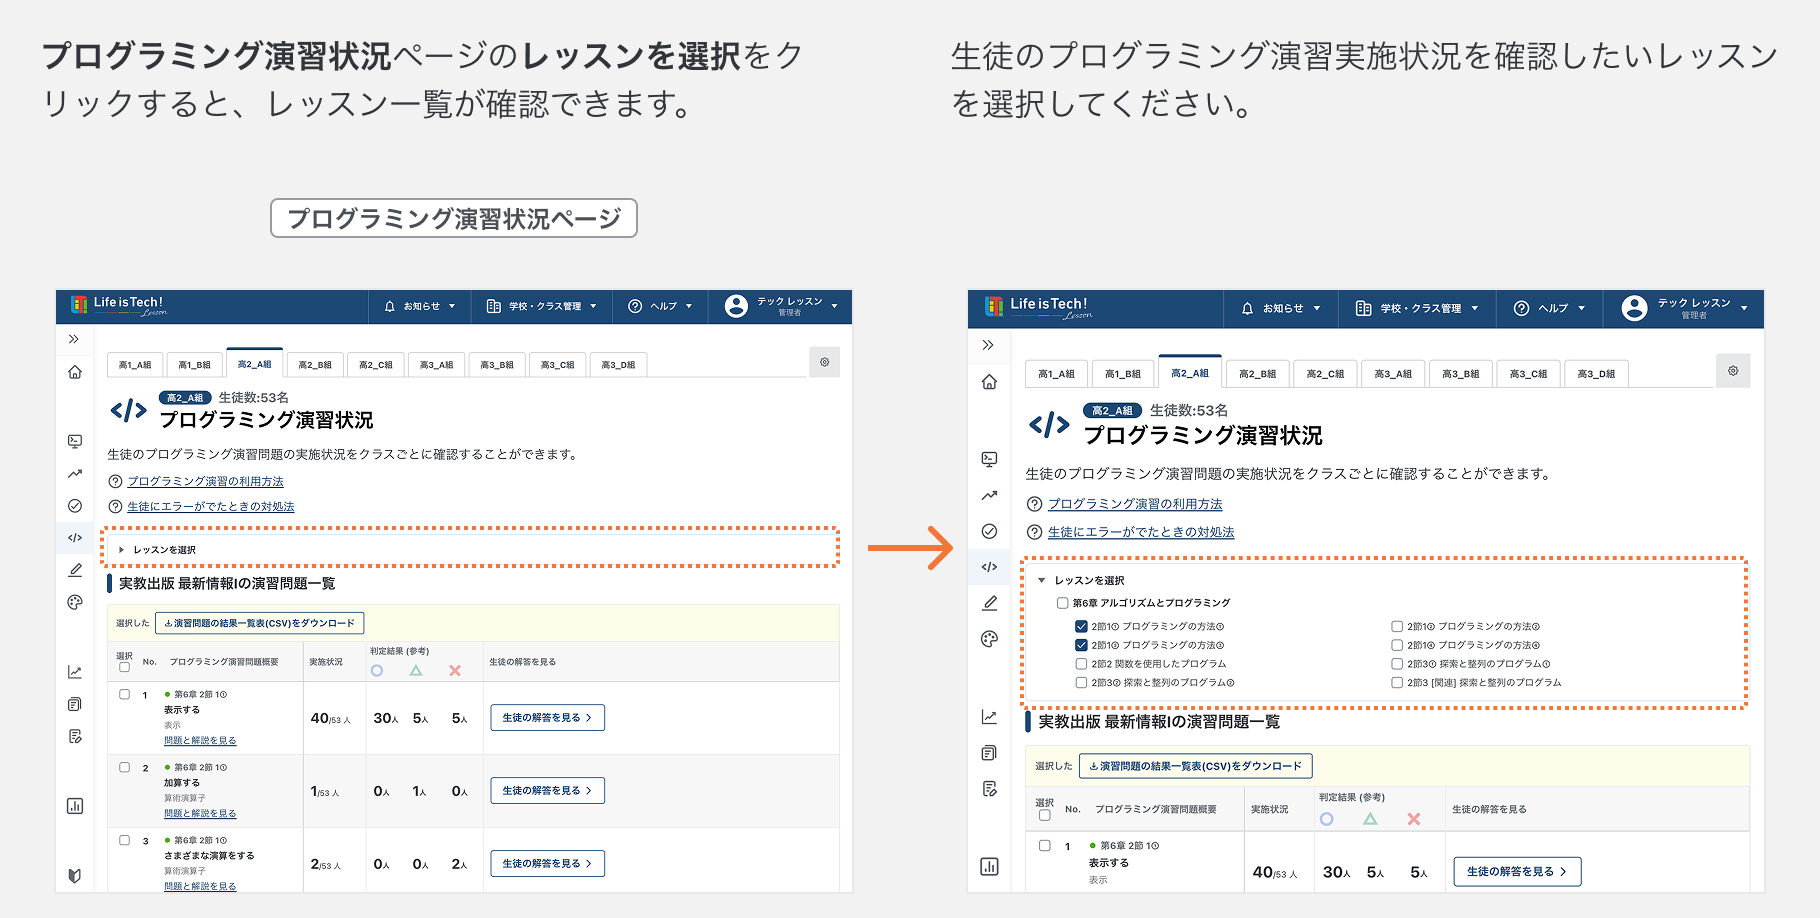Open 生徒にエラーがでたときの対処法 link in right screenshot
Image resolution: width=1820 pixels, height=918 pixels.
click(1141, 532)
